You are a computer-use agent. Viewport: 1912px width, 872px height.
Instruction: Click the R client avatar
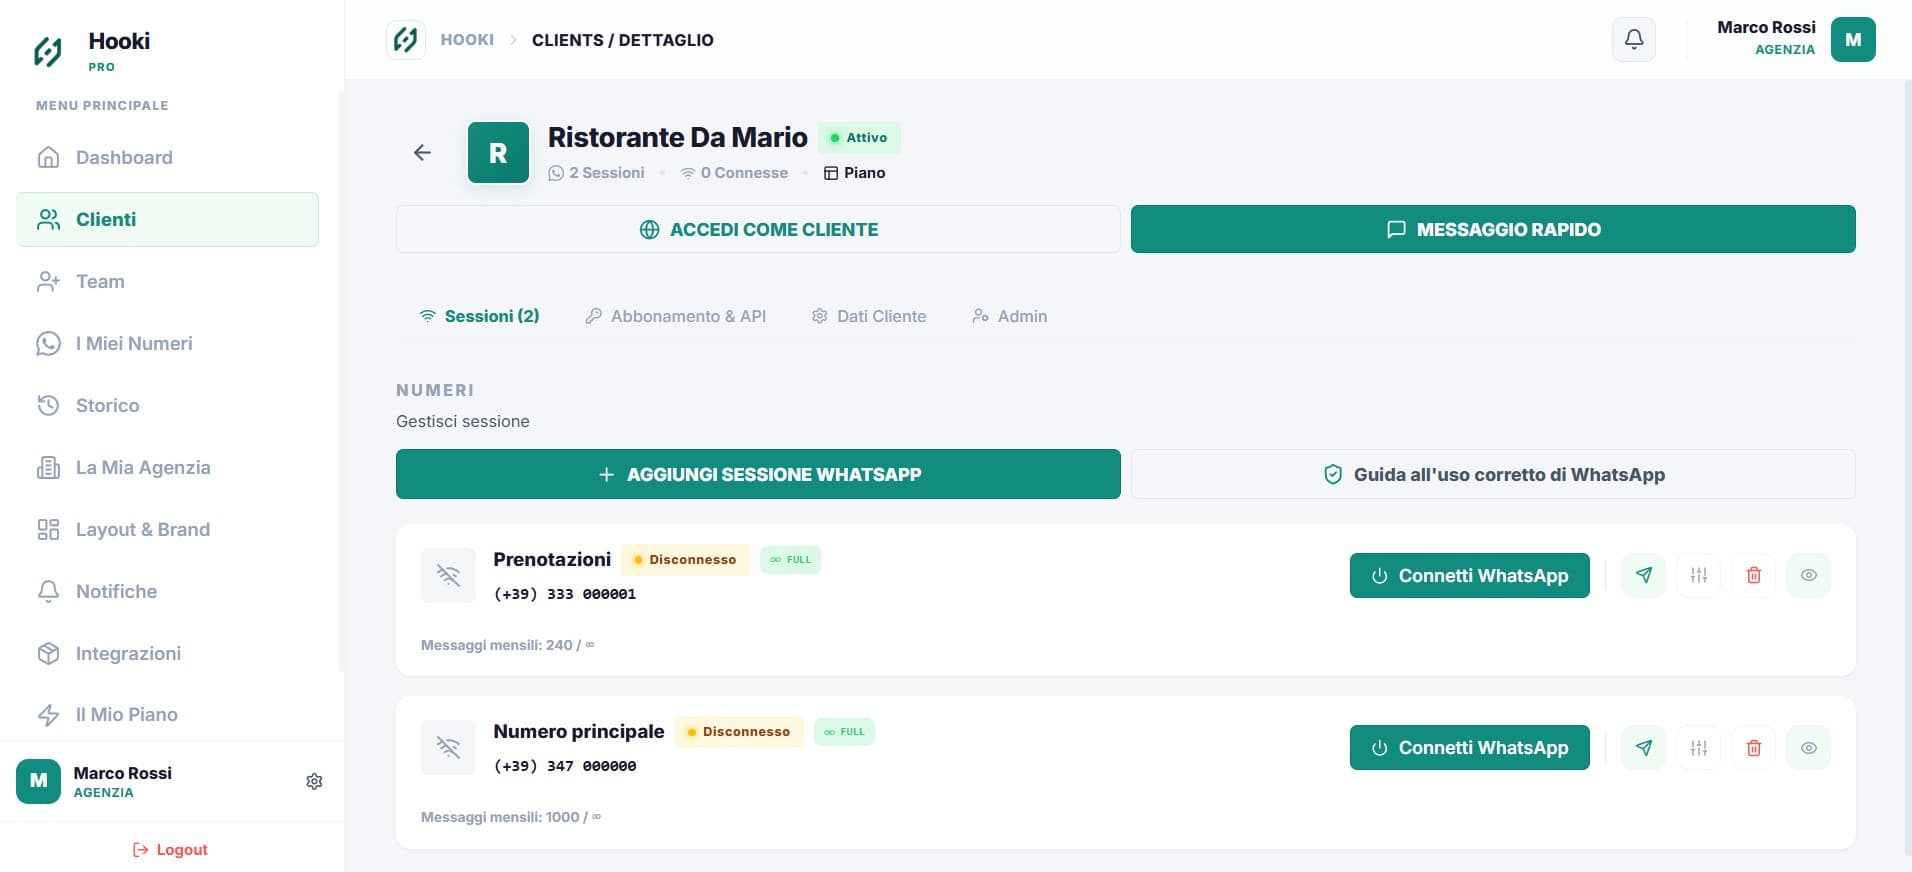pyautogui.click(x=498, y=152)
